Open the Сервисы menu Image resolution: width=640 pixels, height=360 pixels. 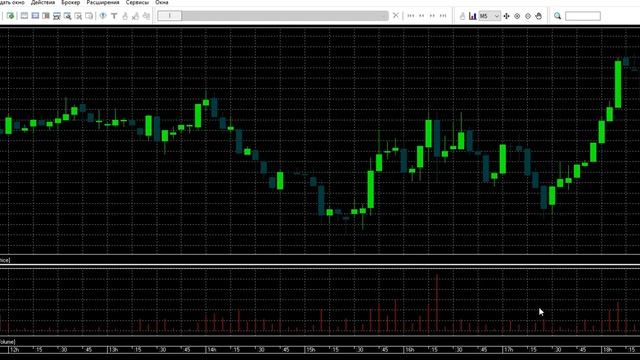click(137, 2)
